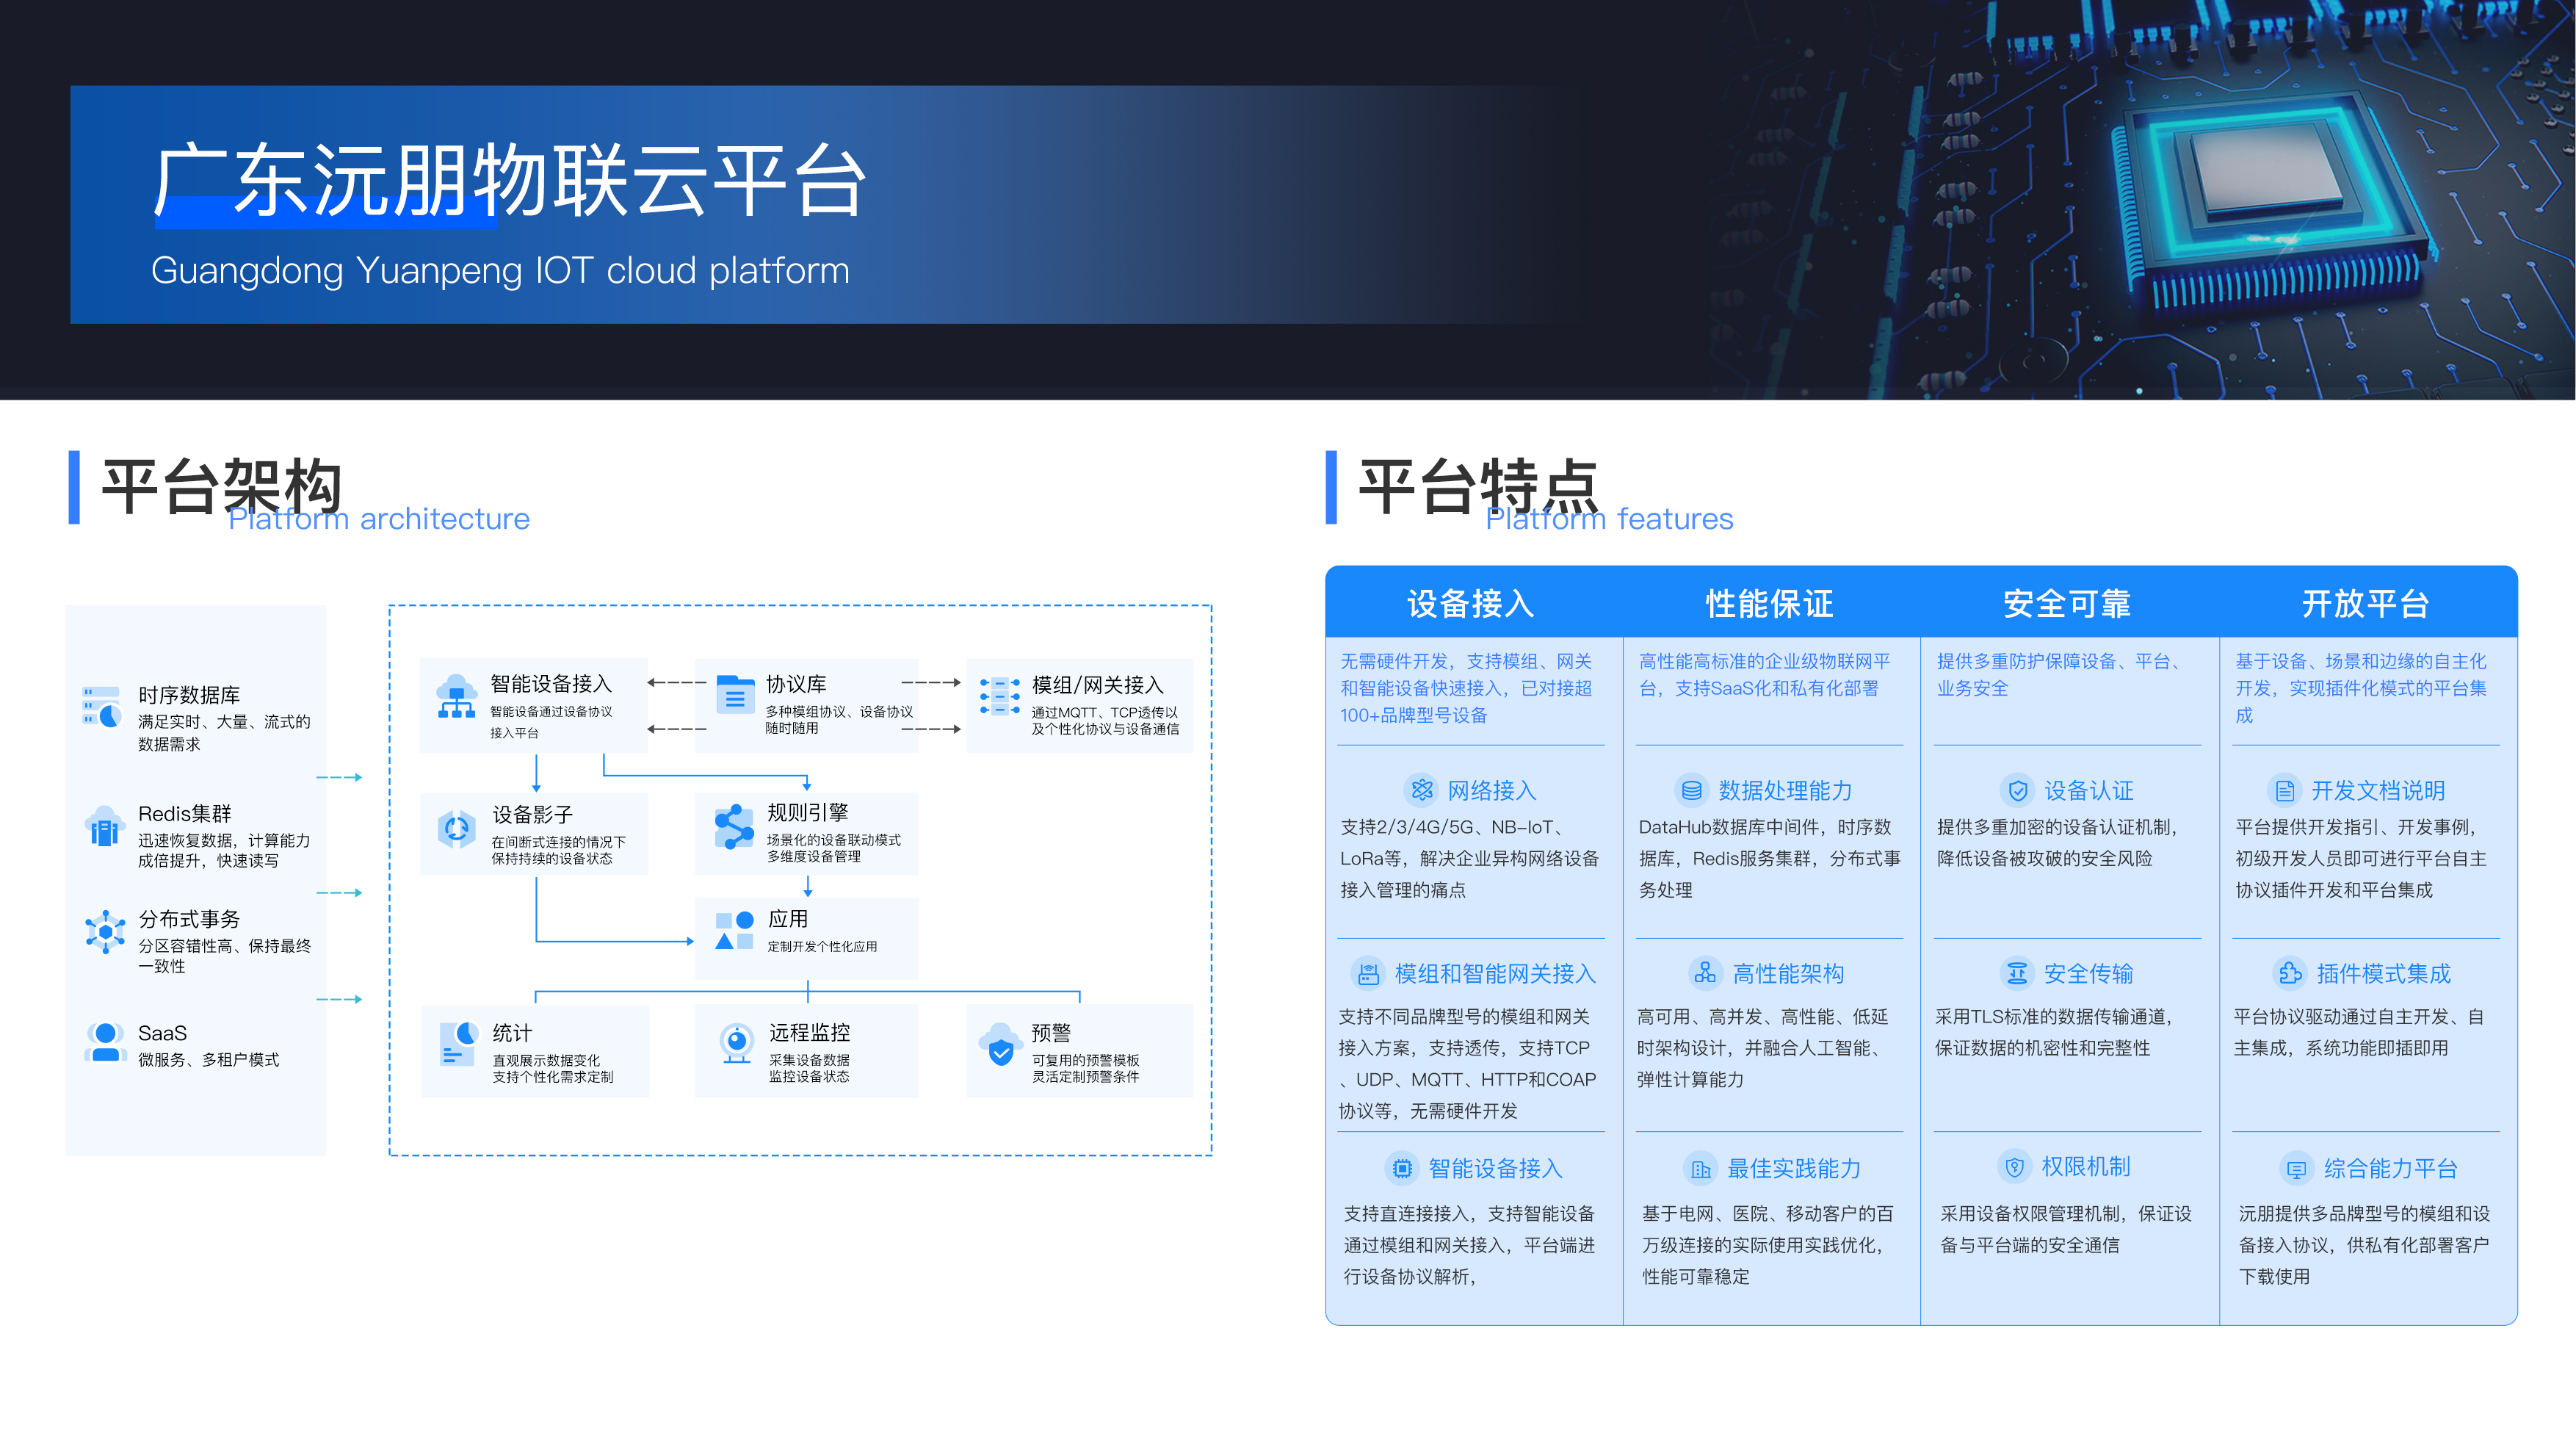Click the 智能设备接入 cloud network icon
This screenshot has height=1450, width=2576.
pos(456,696)
